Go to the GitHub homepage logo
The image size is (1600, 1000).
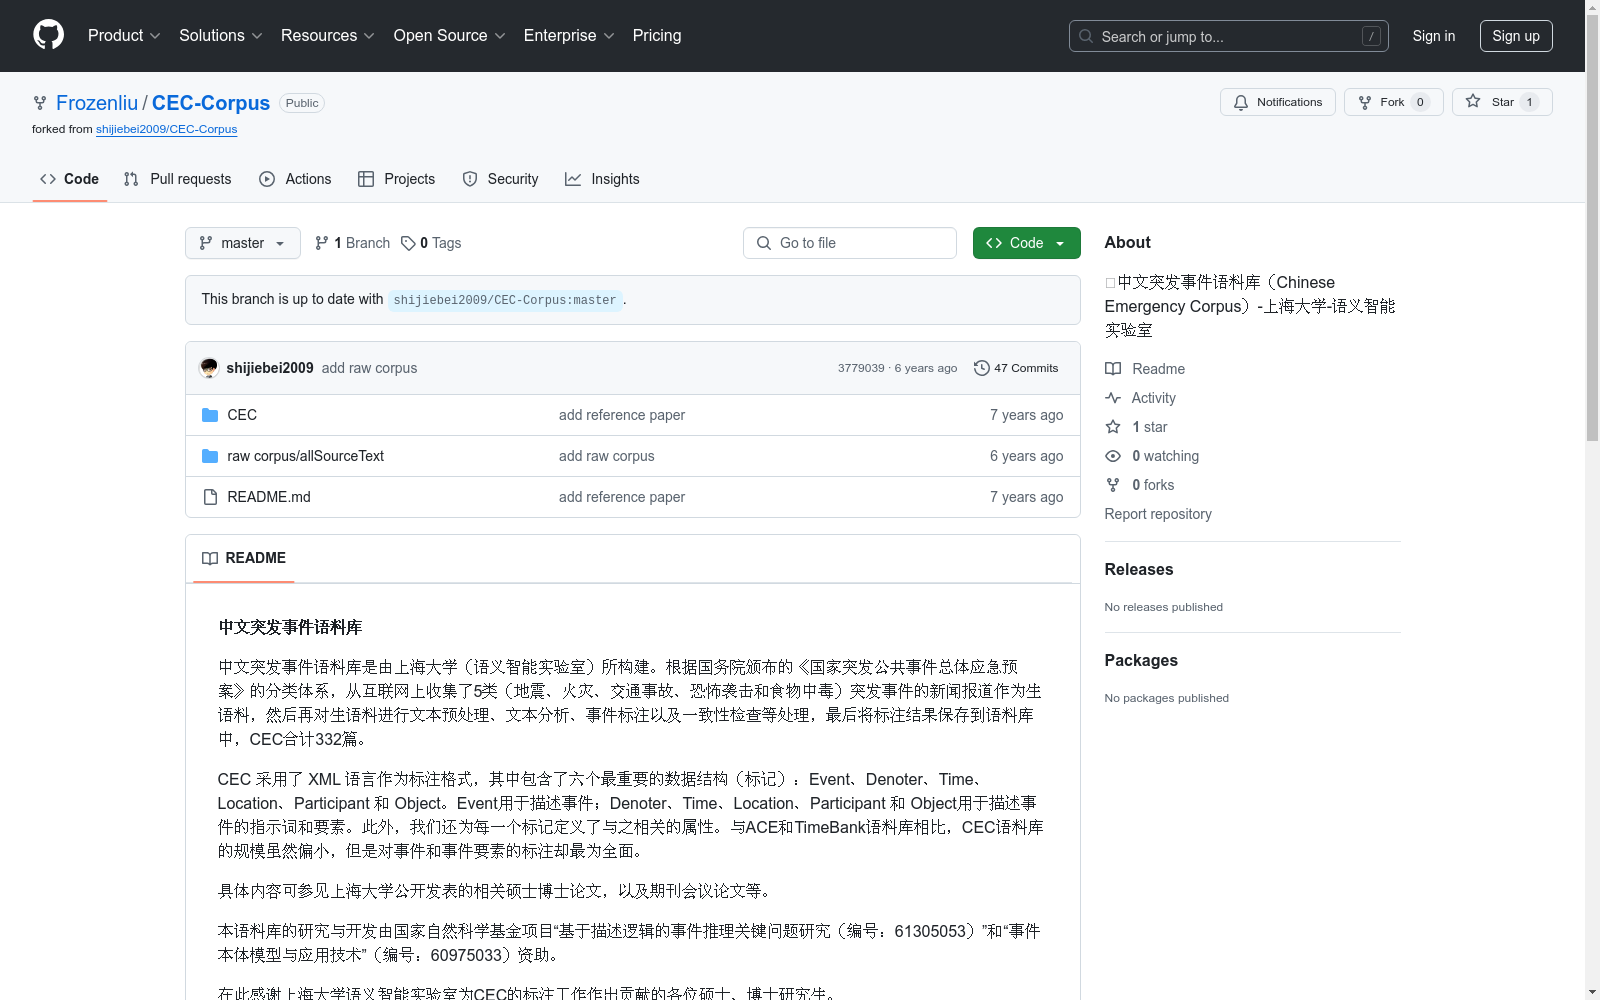click(x=48, y=35)
